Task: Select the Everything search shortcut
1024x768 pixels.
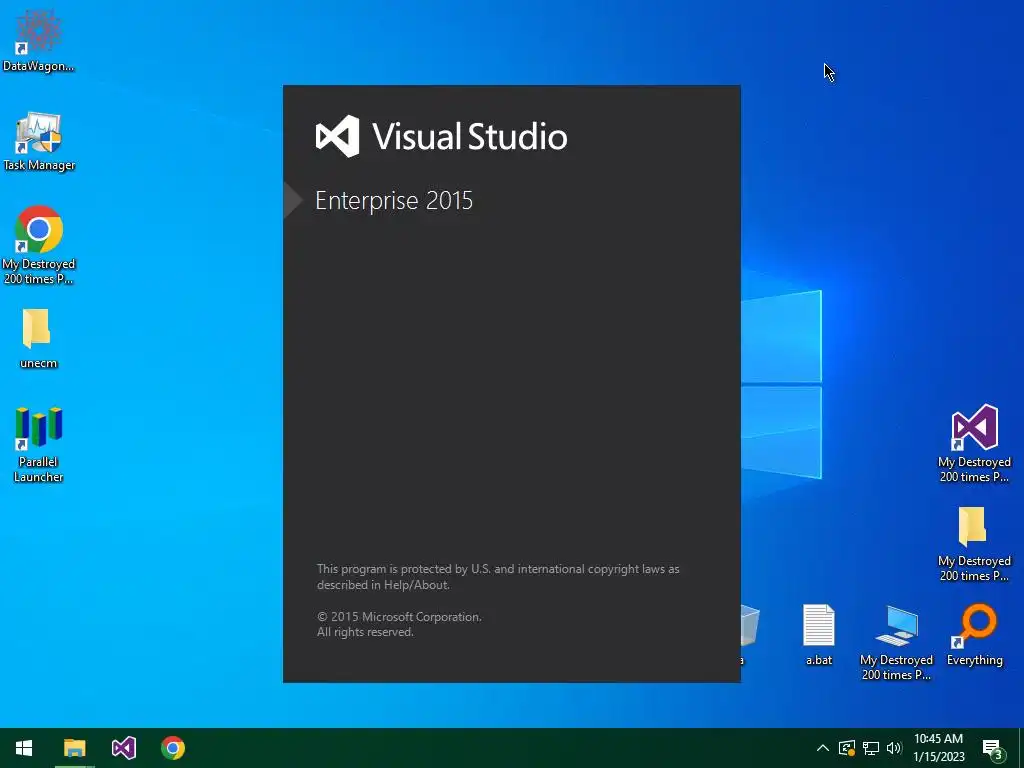Action: pos(974,635)
